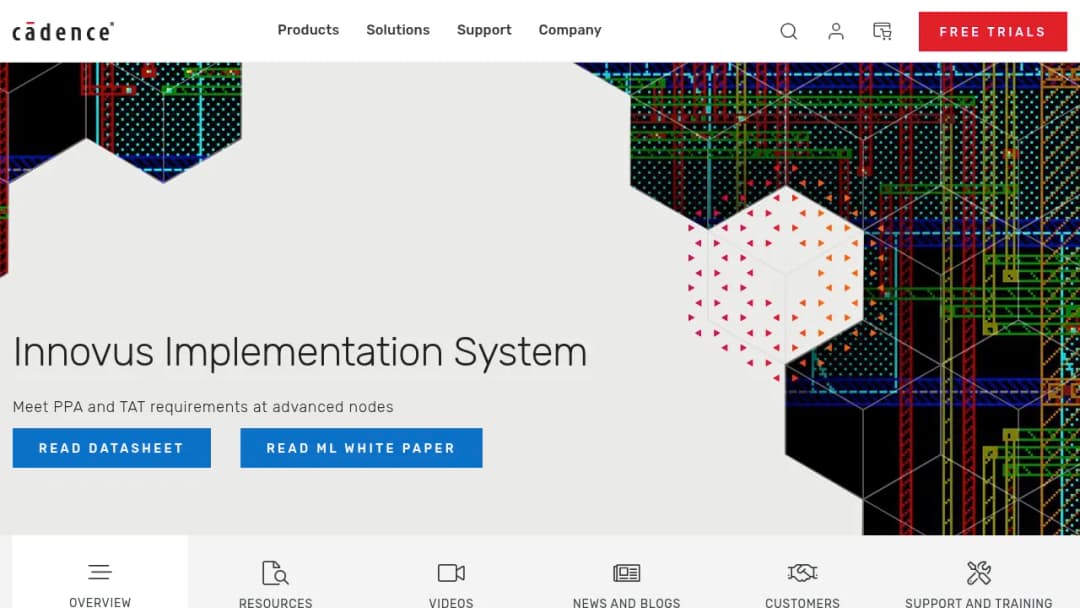Open the Company menu
The image size is (1080, 608).
[x=570, y=30]
